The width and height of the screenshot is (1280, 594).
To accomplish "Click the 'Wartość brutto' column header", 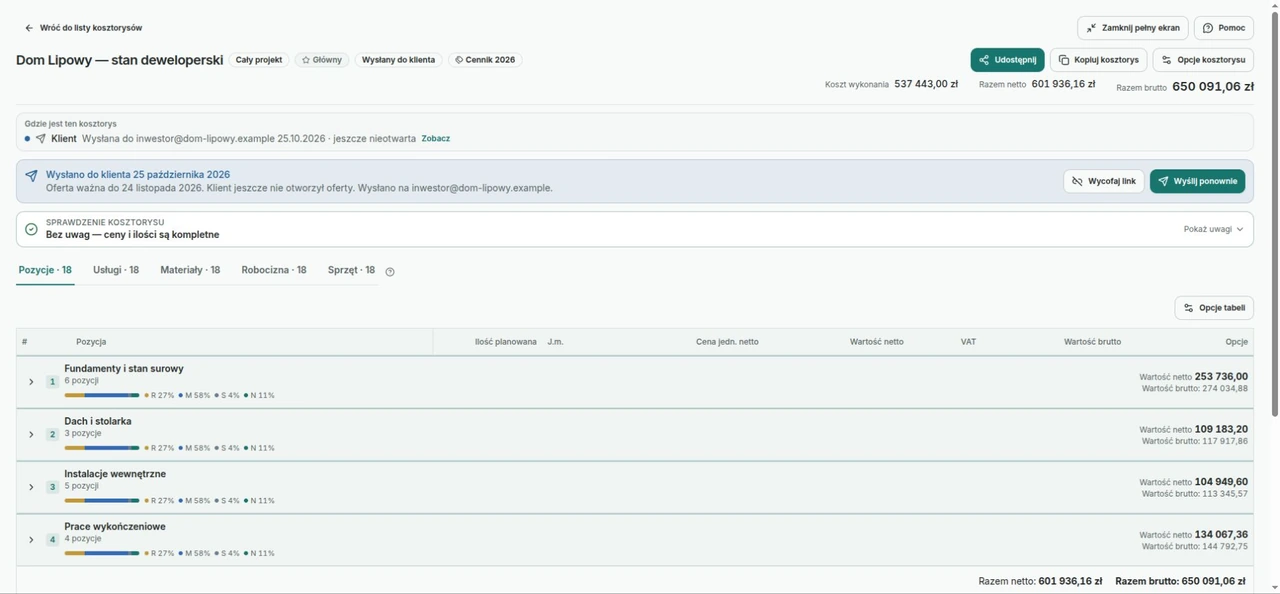I will coord(1092,342).
